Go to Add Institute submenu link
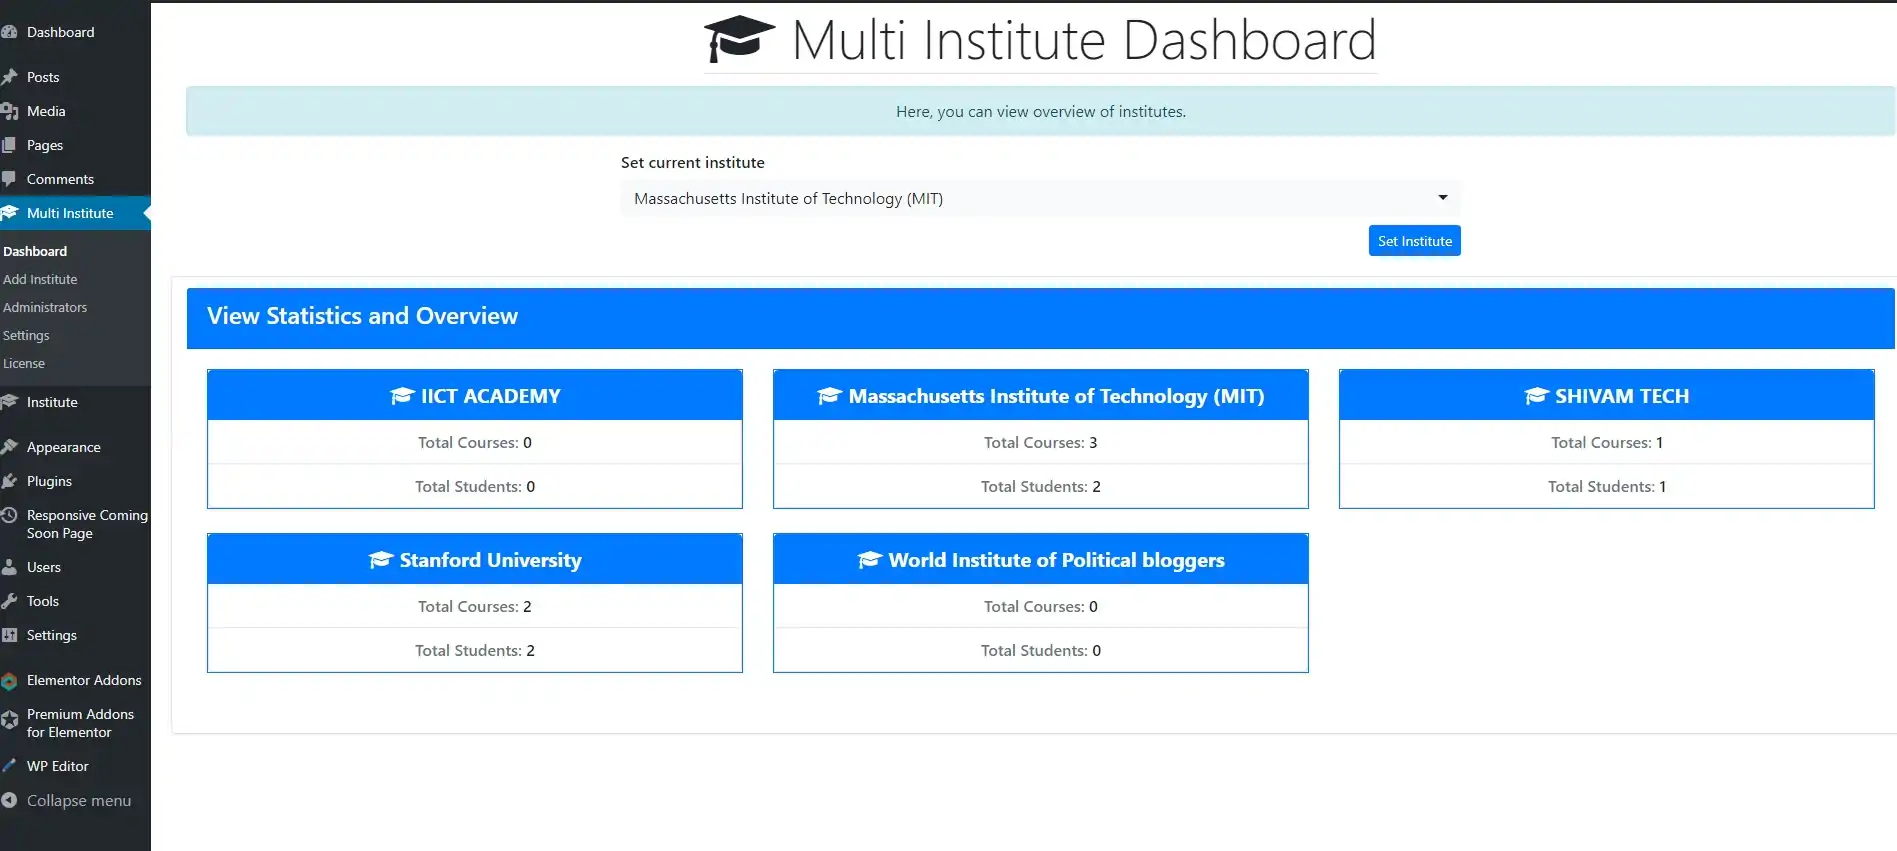 tap(40, 279)
